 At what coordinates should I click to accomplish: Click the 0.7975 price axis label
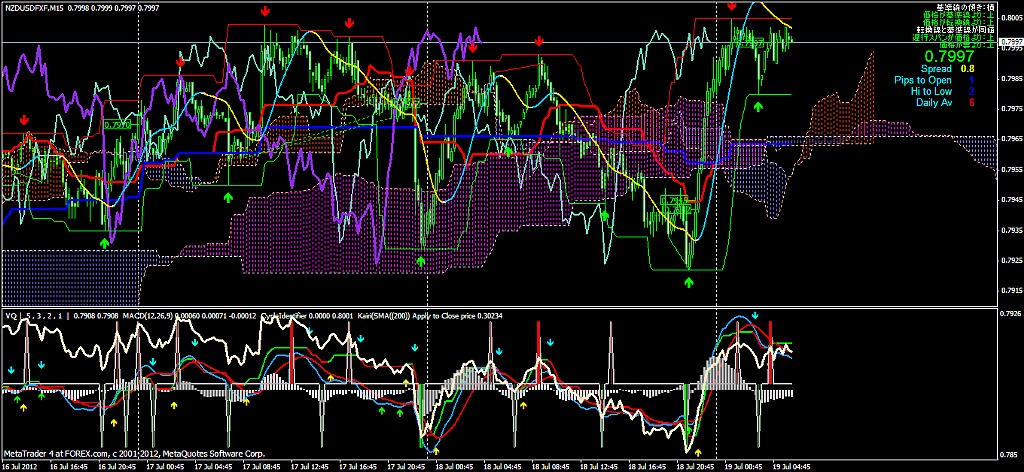tap(1010, 108)
